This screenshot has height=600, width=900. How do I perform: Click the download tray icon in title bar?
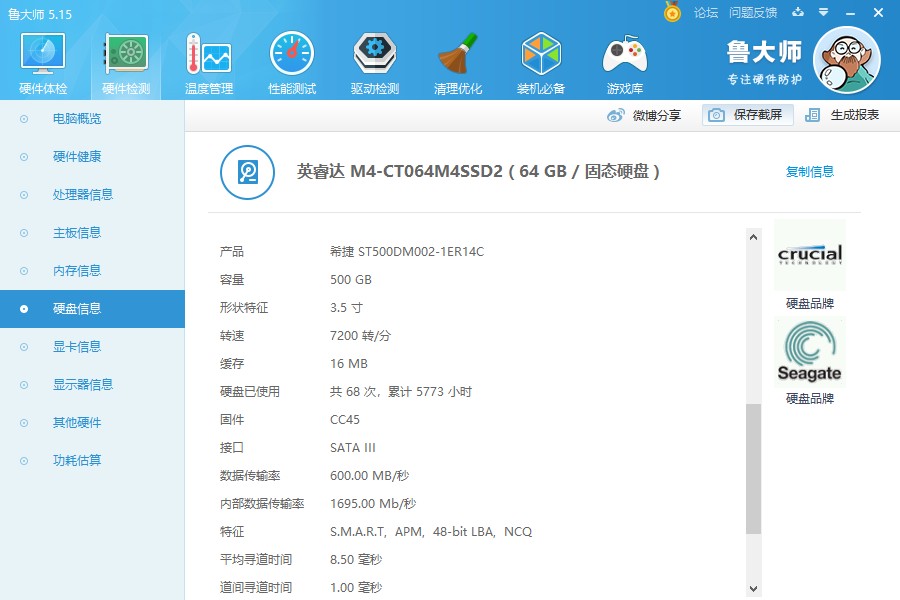coord(798,12)
